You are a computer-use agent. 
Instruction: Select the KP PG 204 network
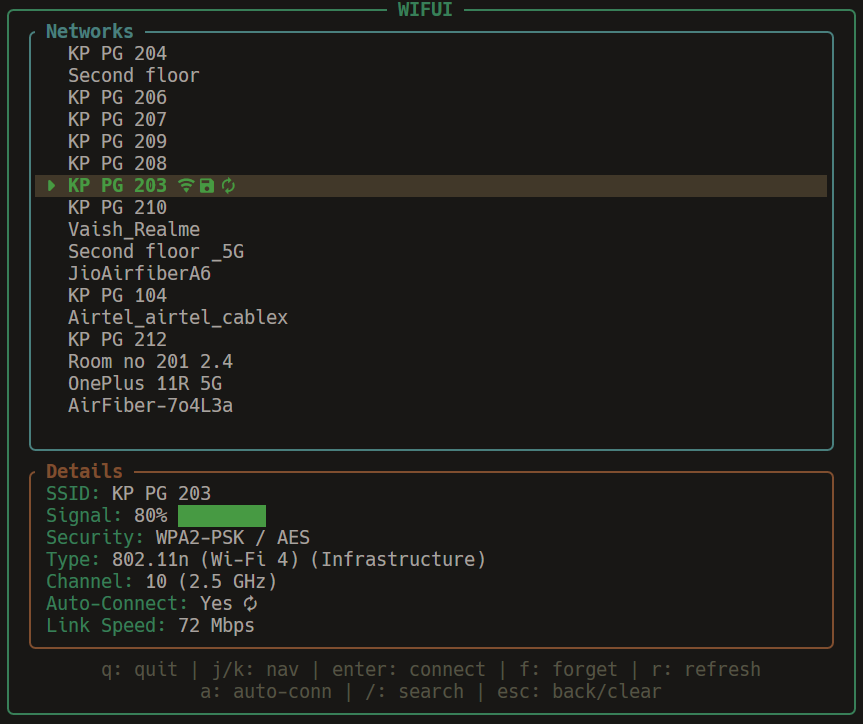coord(117,54)
